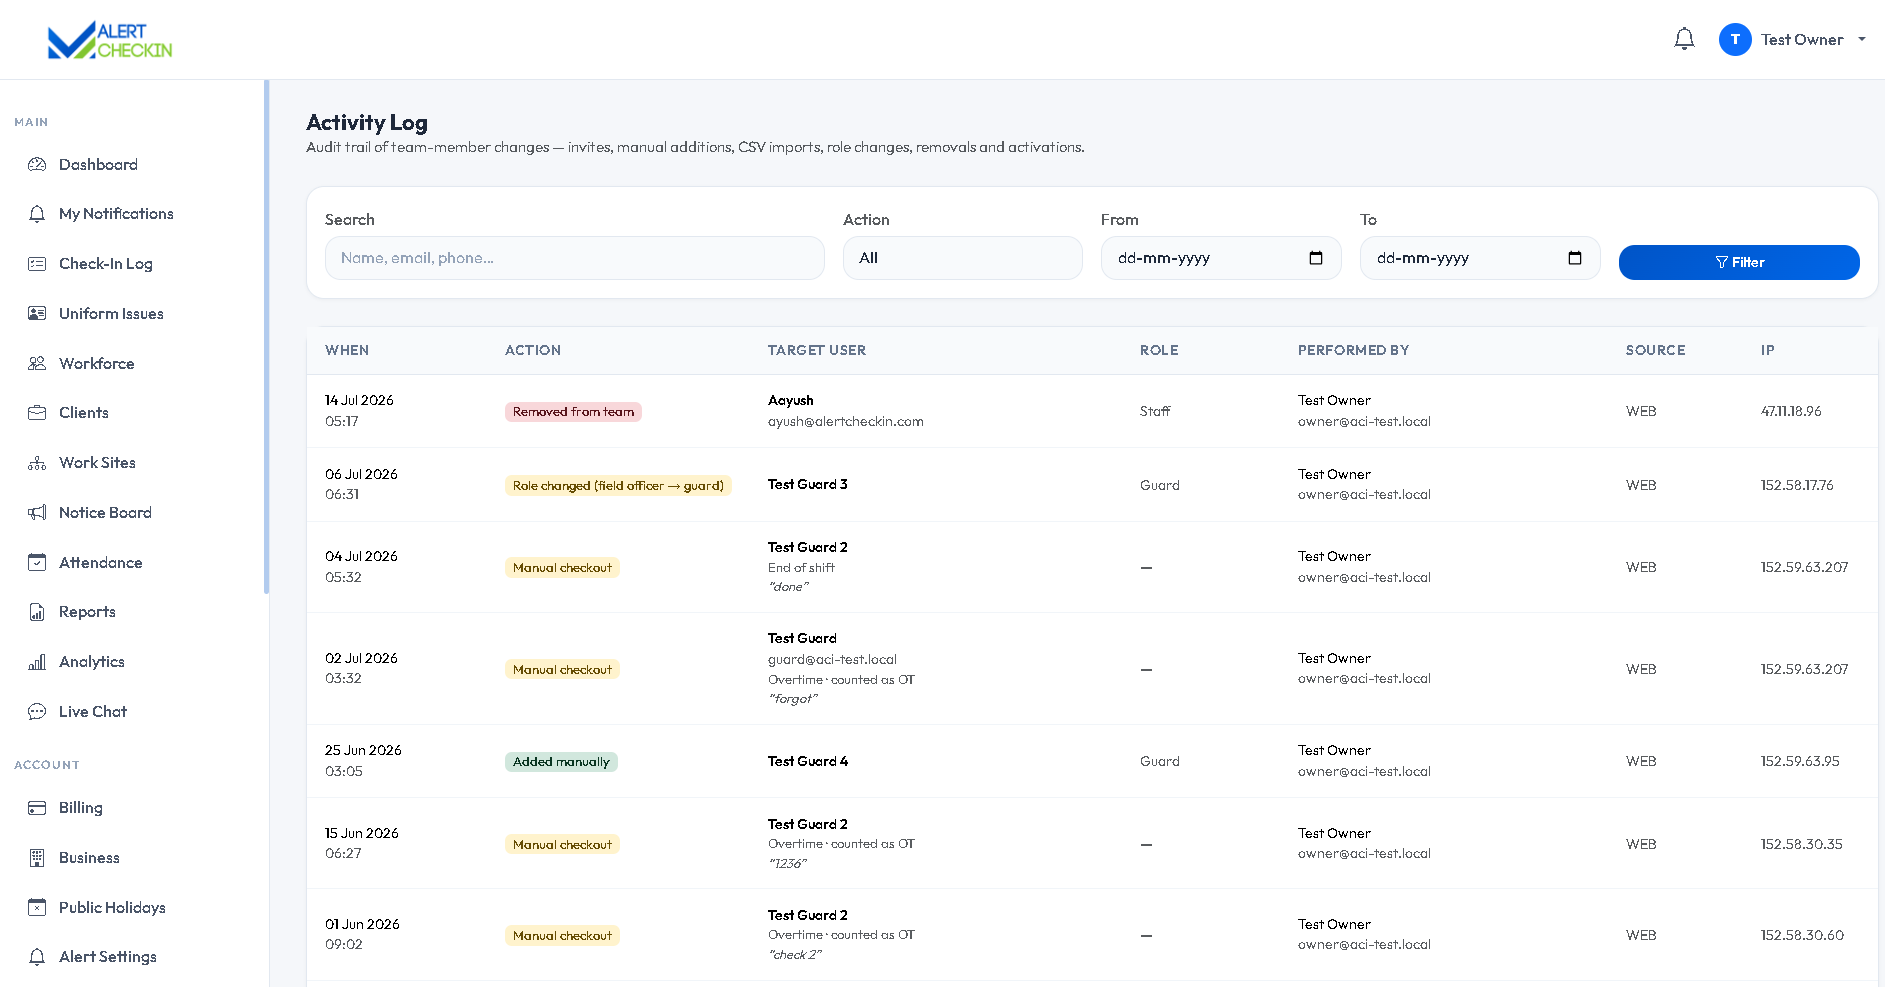Select Analytics in the sidebar

tap(92, 662)
